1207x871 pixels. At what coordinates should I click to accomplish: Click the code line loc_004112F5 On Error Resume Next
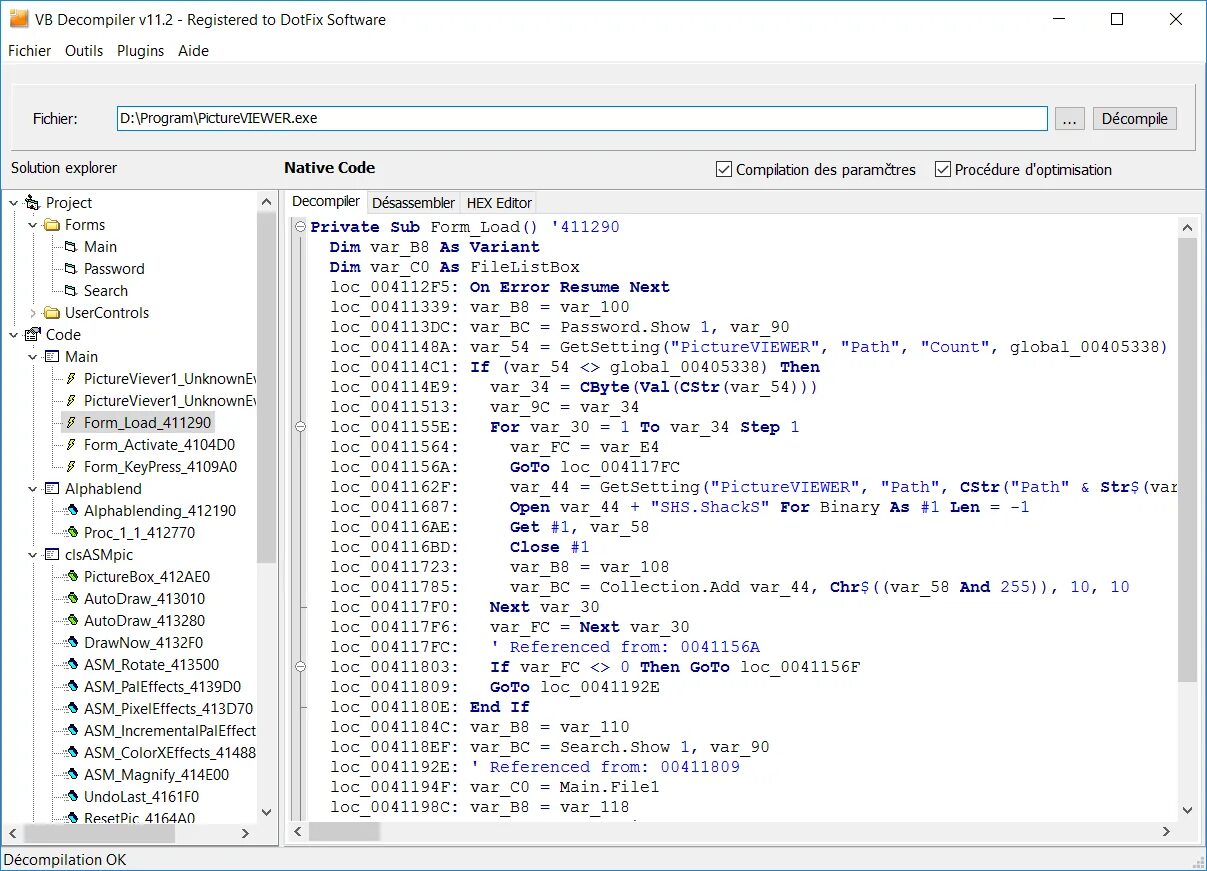pyautogui.click(x=500, y=287)
